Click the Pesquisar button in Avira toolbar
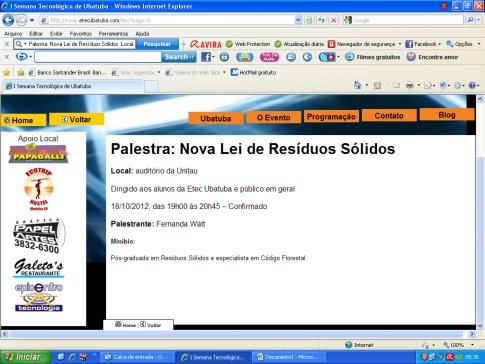Image resolution: width=485 pixels, height=364 pixels. 157,44
